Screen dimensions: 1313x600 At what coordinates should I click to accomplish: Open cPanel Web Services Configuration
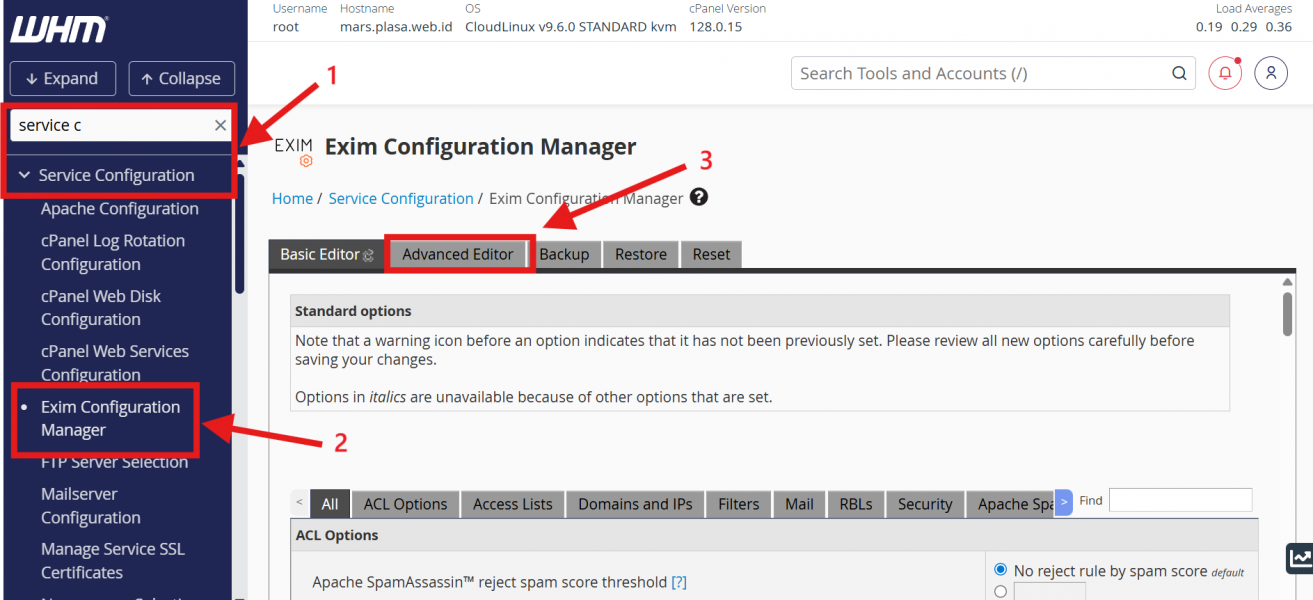[x=115, y=362]
